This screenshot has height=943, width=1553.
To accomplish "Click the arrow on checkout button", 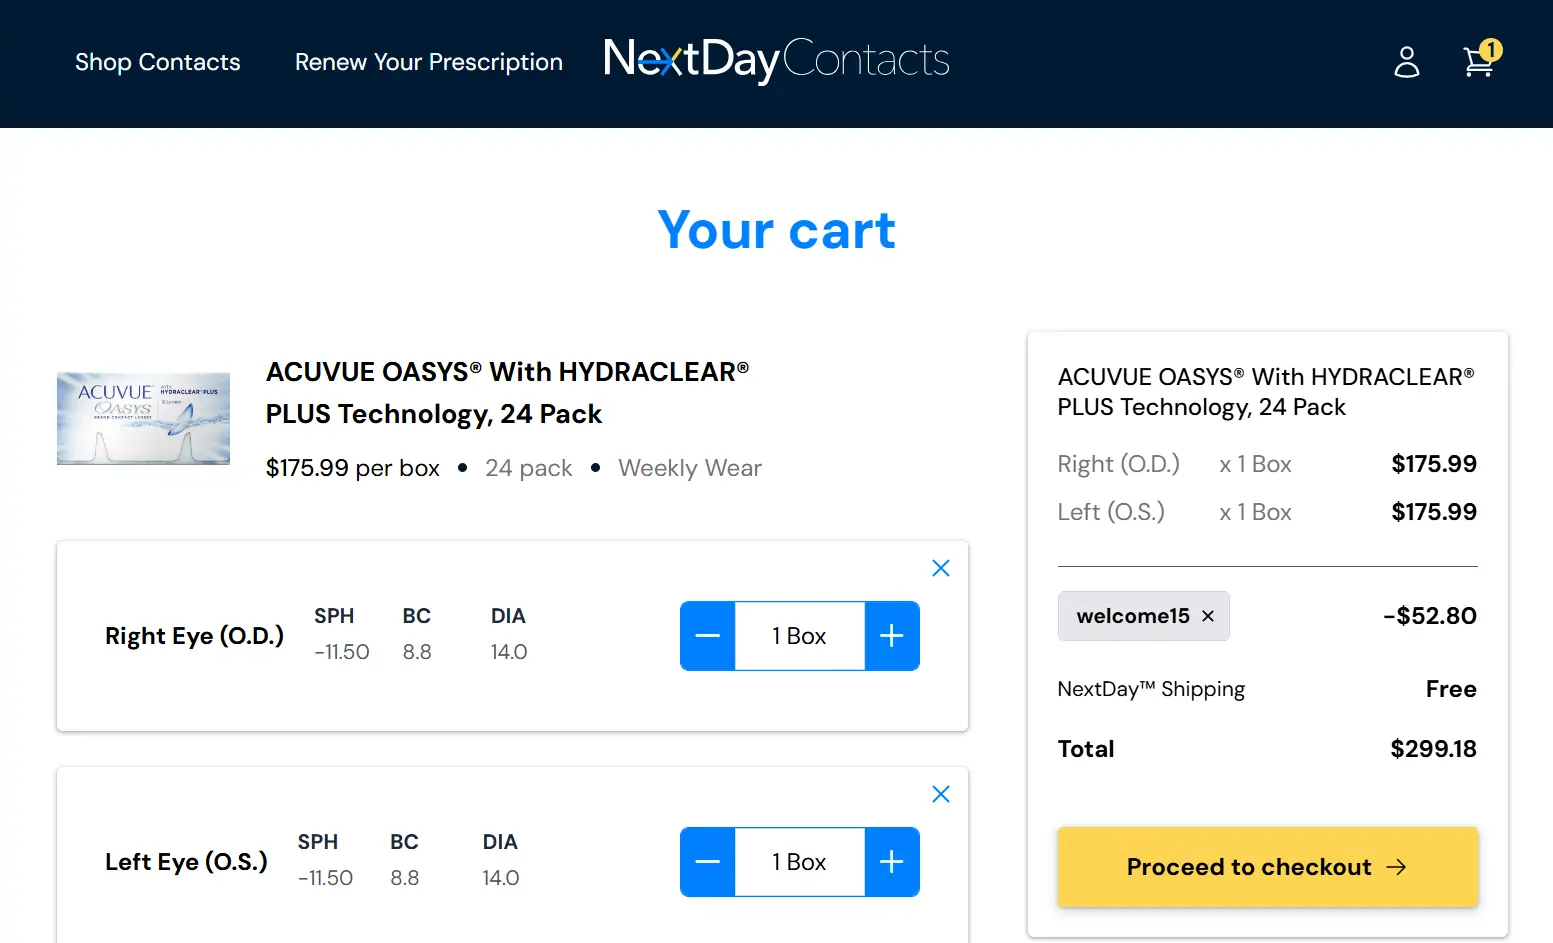I will (x=1396, y=867).
